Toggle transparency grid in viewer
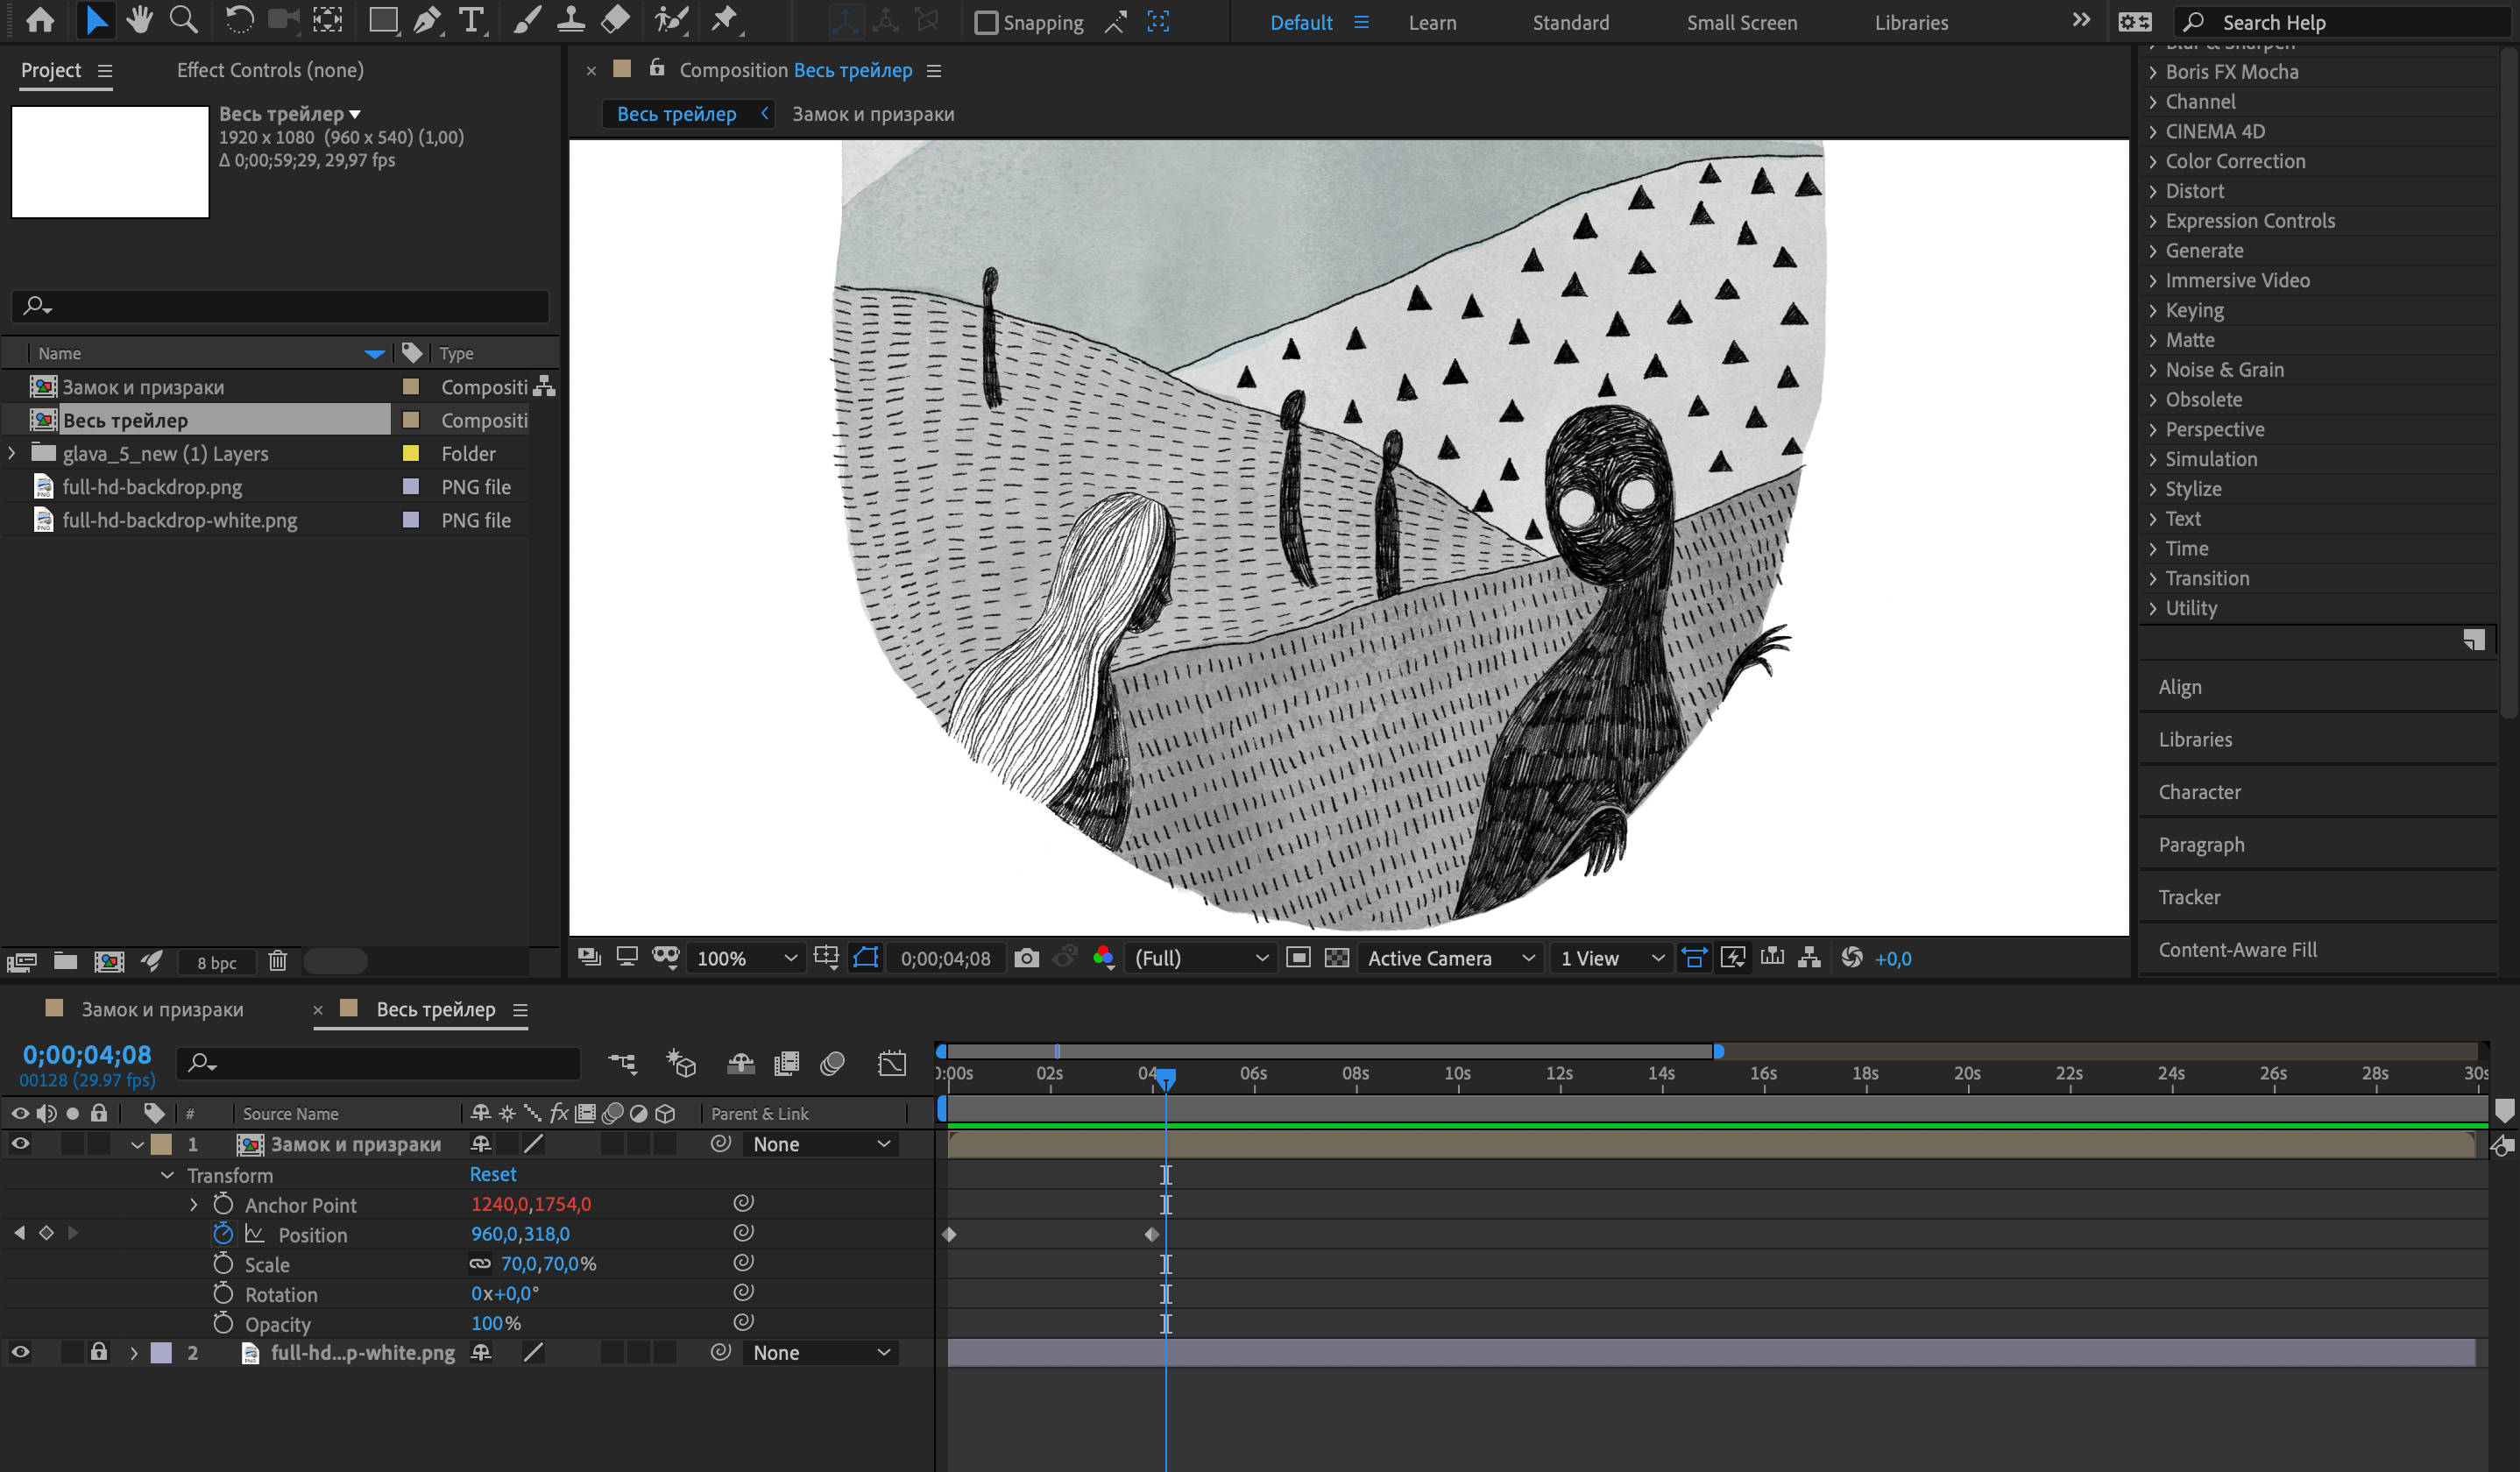2520x1472 pixels. (1337, 958)
